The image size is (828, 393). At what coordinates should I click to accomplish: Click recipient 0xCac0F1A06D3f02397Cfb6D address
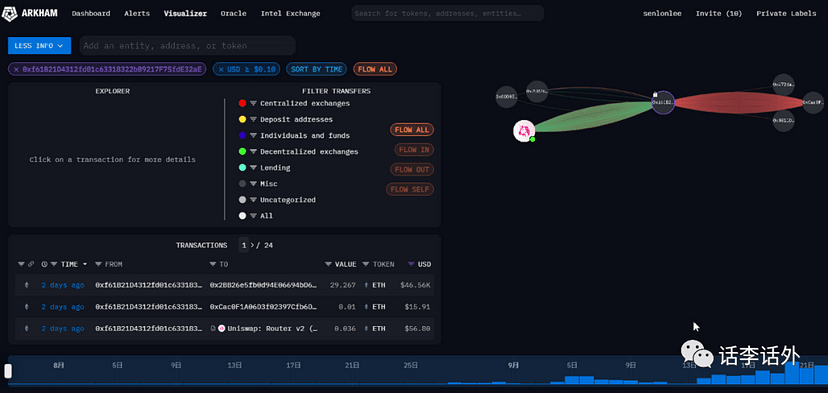coord(264,307)
